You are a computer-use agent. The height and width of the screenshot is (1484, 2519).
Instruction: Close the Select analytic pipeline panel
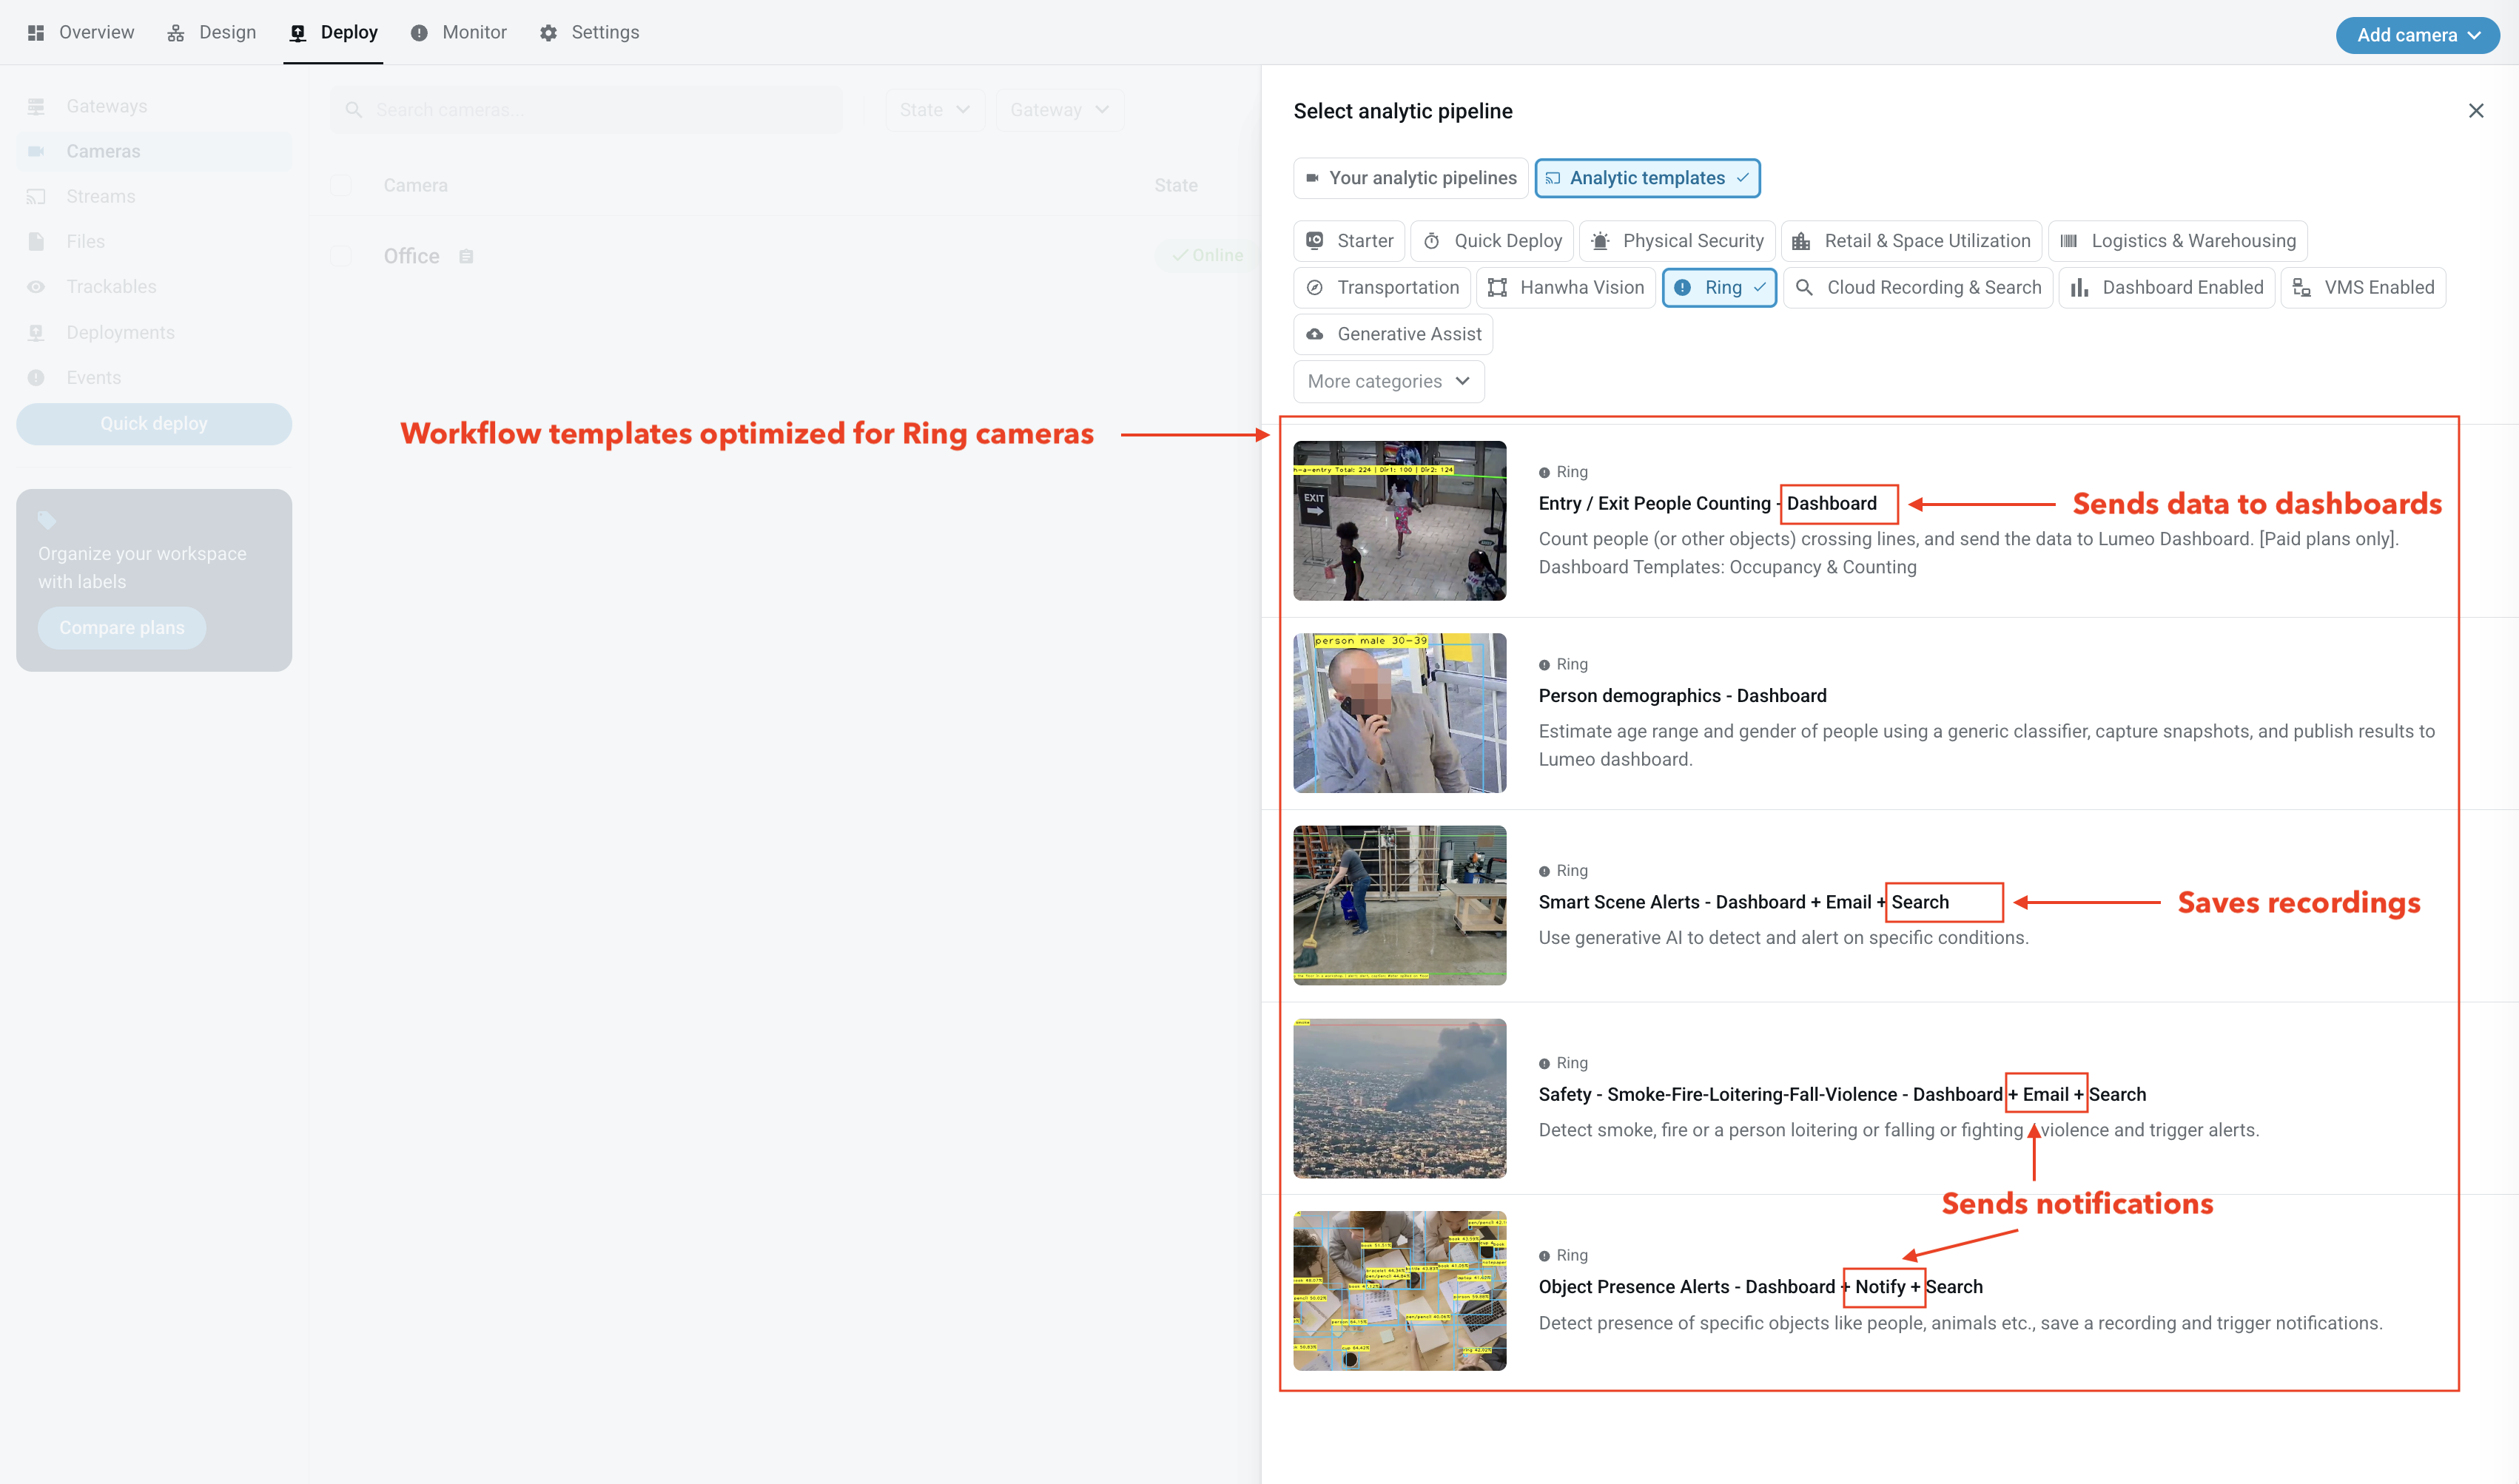[2475, 111]
